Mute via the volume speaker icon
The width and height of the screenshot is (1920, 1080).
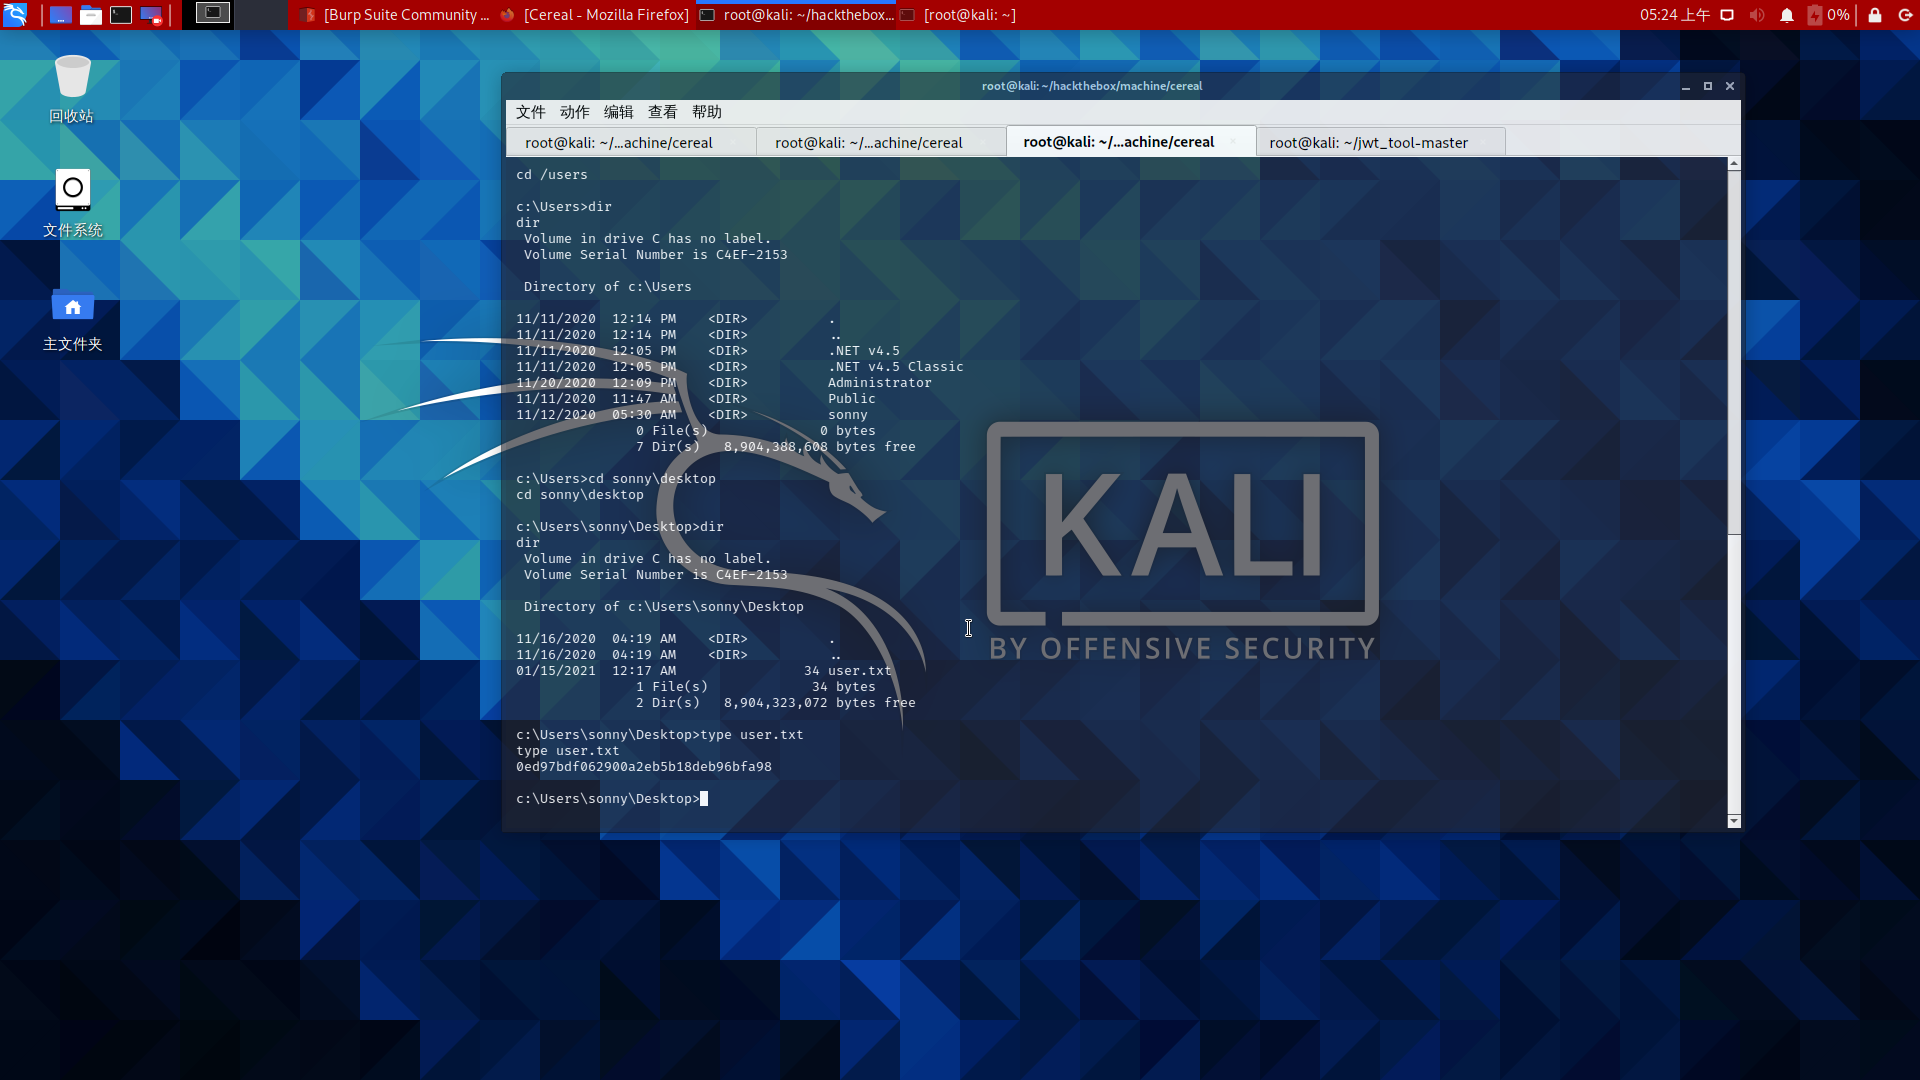point(1757,15)
